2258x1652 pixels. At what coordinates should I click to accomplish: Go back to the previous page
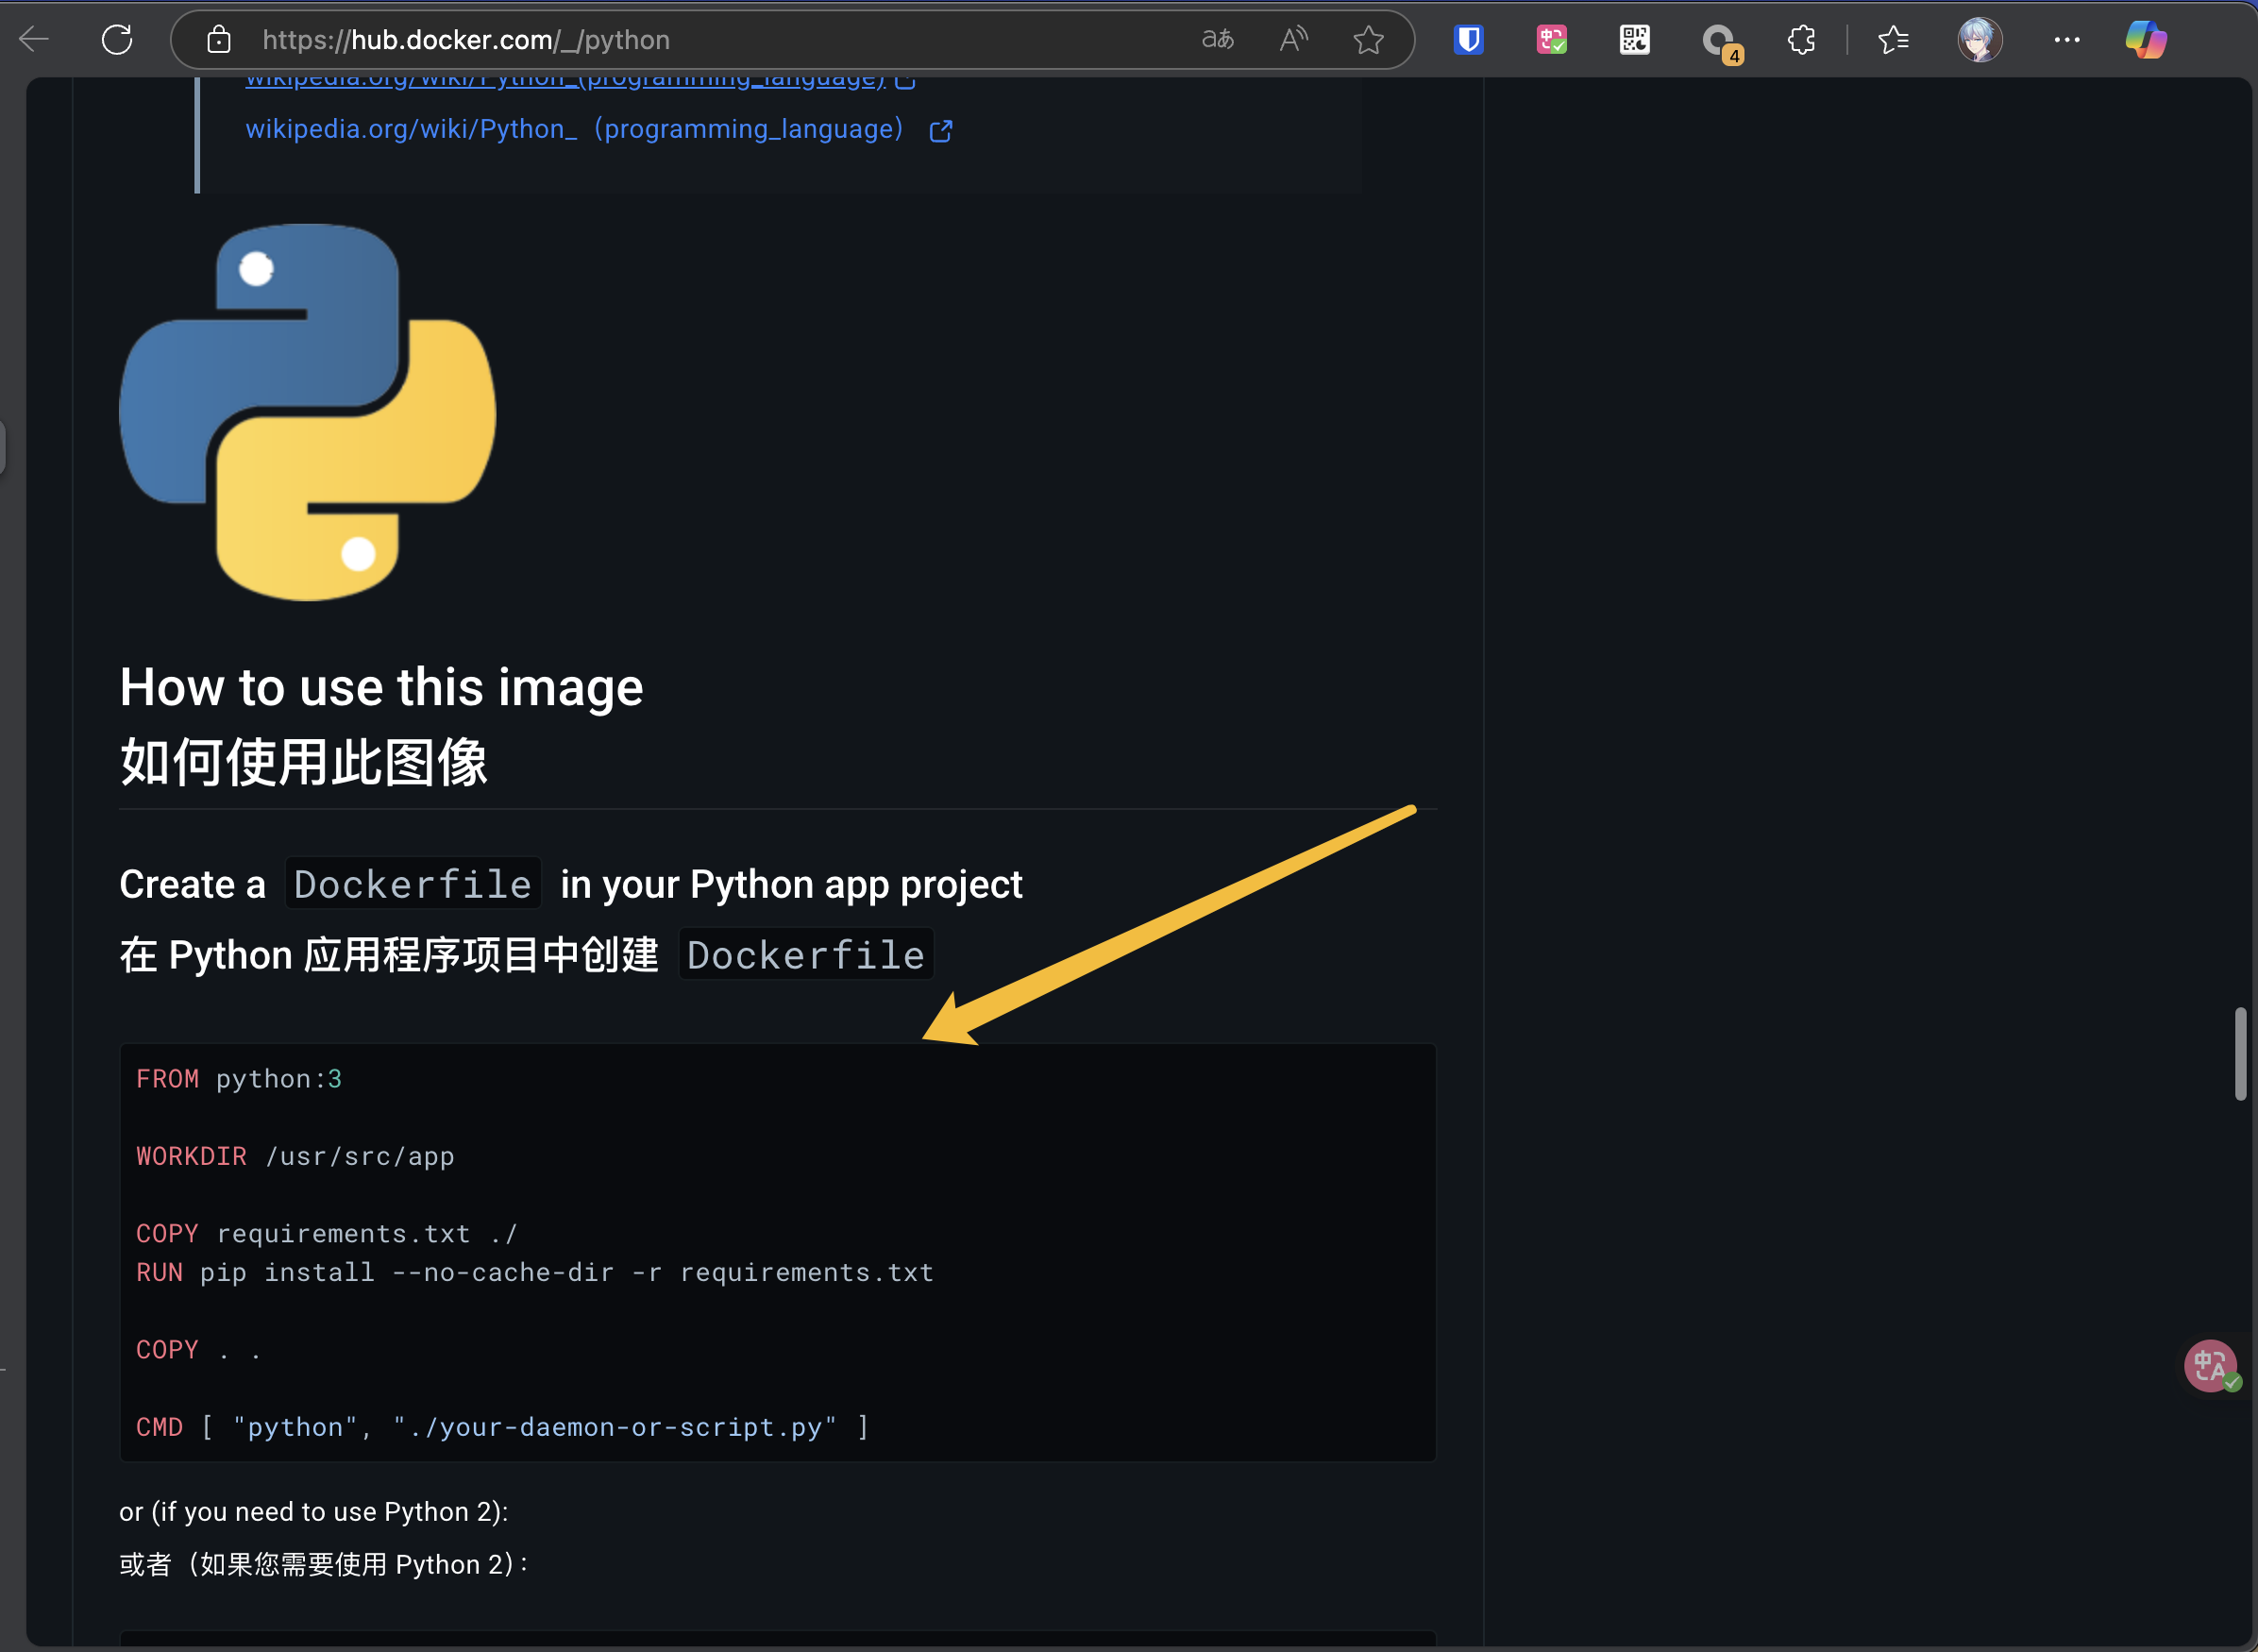pyautogui.click(x=35, y=40)
